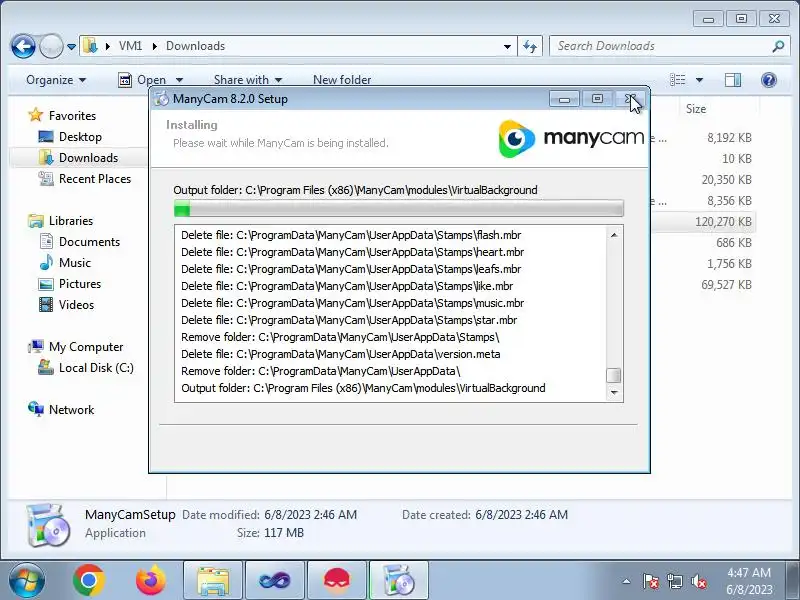Viewport: 800px width, 600px height.
Task: Open the Windows Start menu
Action: tap(26, 581)
